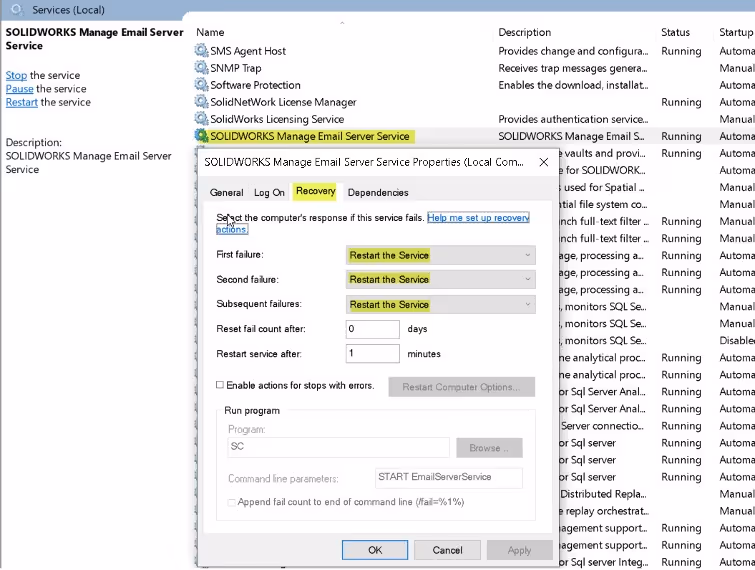Open the Dependencies tab
Image resolution: width=755 pixels, height=570 pixels.
coord(378,193)
